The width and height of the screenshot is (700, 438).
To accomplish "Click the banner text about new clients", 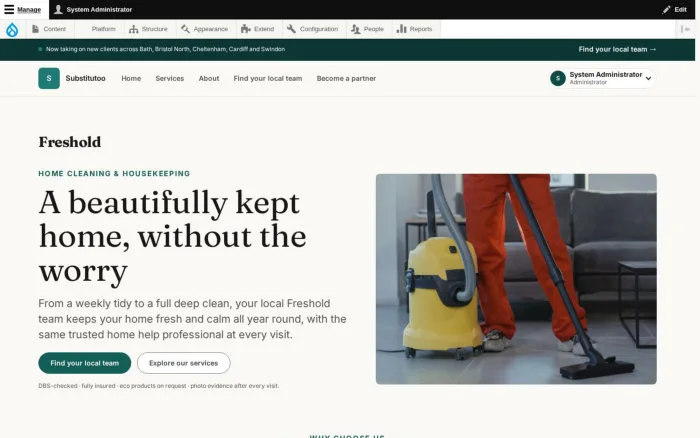I will coord(165,49).
